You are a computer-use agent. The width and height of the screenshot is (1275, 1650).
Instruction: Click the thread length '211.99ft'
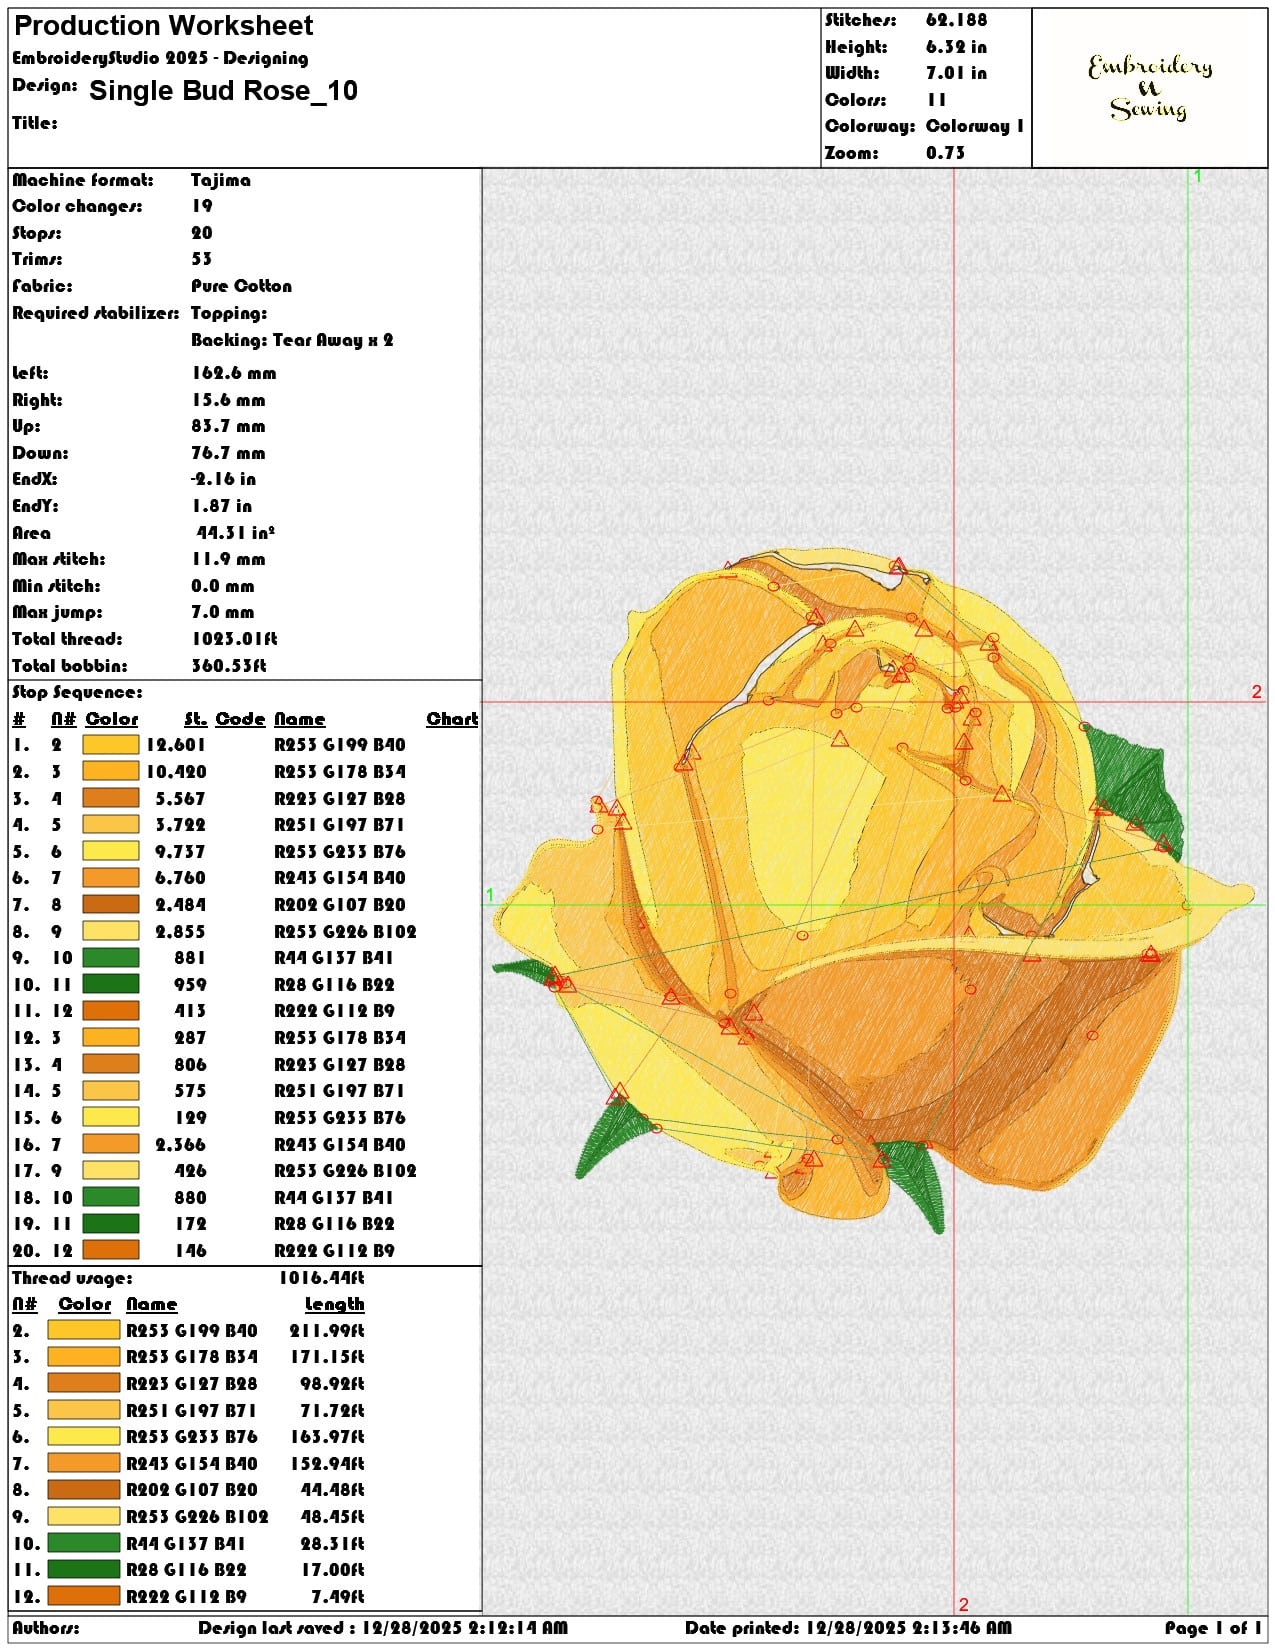pos(327,1331)
